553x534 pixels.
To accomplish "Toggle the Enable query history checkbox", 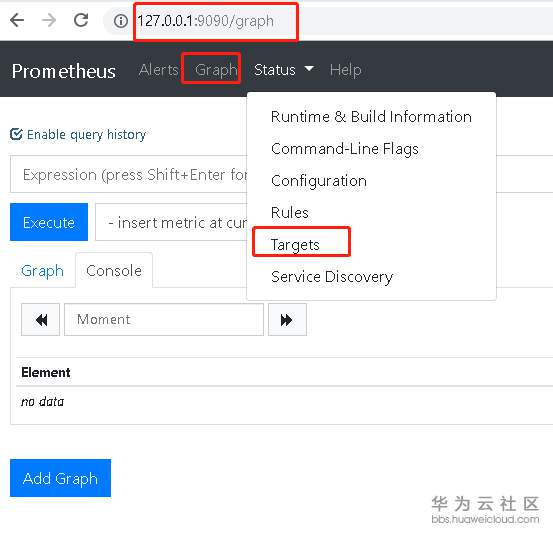I will [16, 134].
